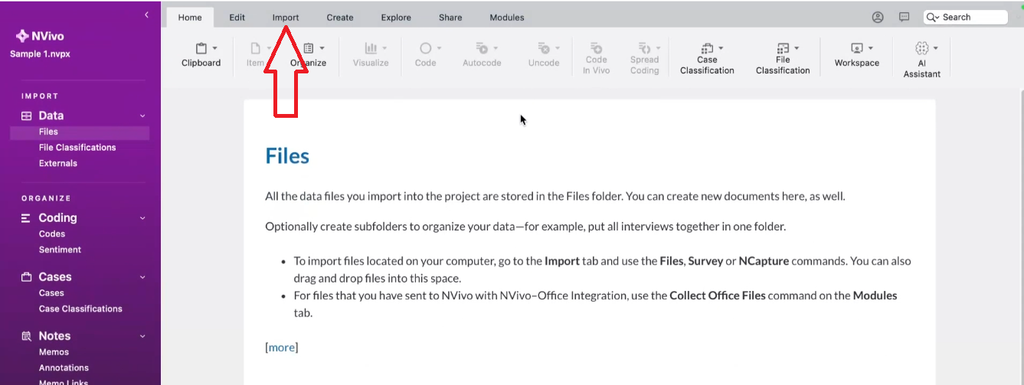Select Memos in the sidebar
The image size is (1024, 385).
[54, 352]
